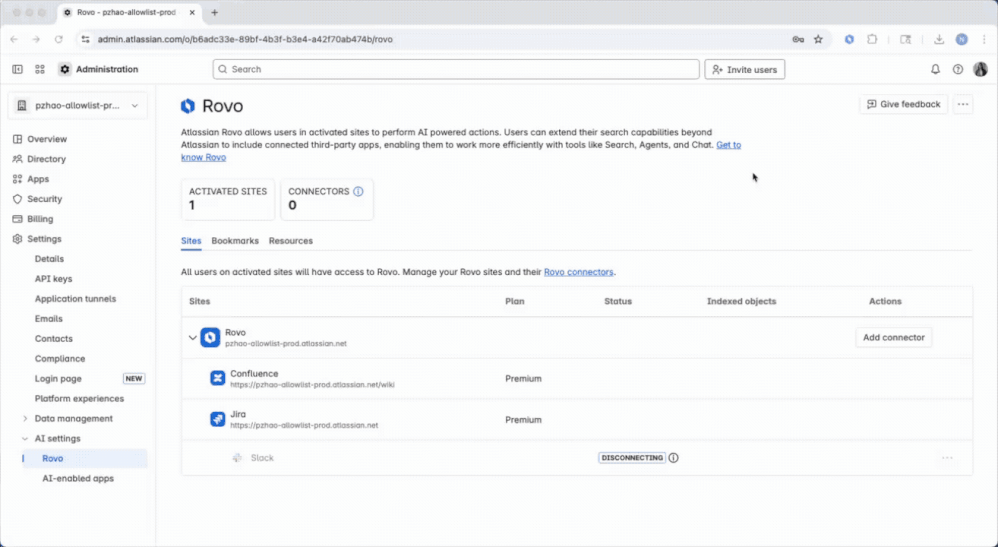
Task: Collapse the Rovo site row
Action: pyautogui.click(x=192, y=337)
